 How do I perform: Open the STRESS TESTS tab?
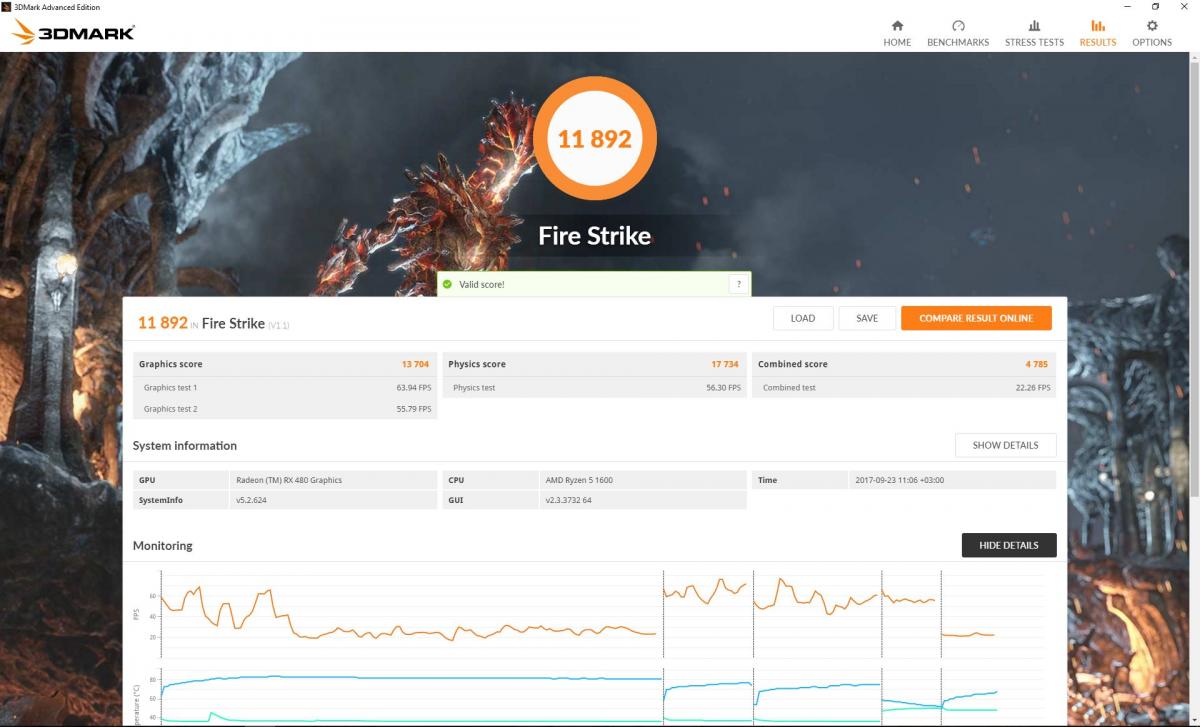tap(1034, 33)
